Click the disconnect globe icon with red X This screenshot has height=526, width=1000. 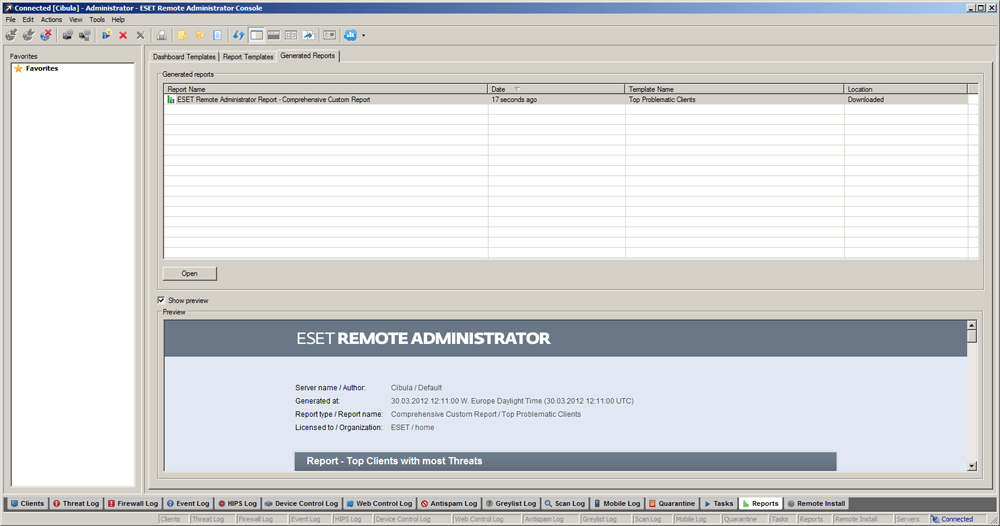(x=45, y=35)
